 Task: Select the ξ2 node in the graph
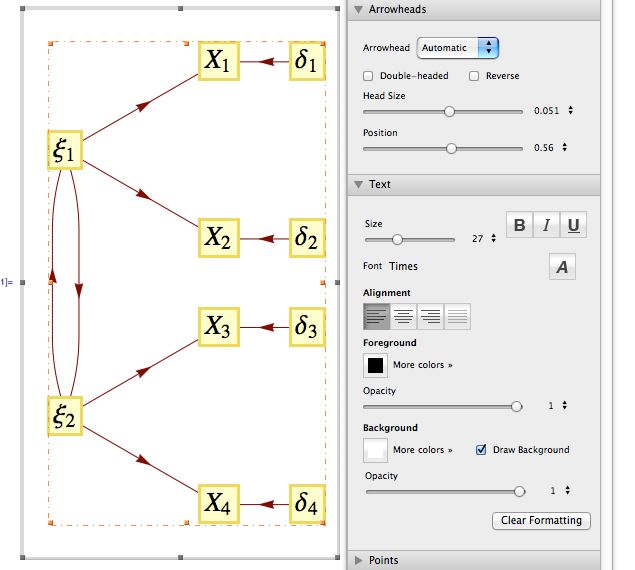65,416
